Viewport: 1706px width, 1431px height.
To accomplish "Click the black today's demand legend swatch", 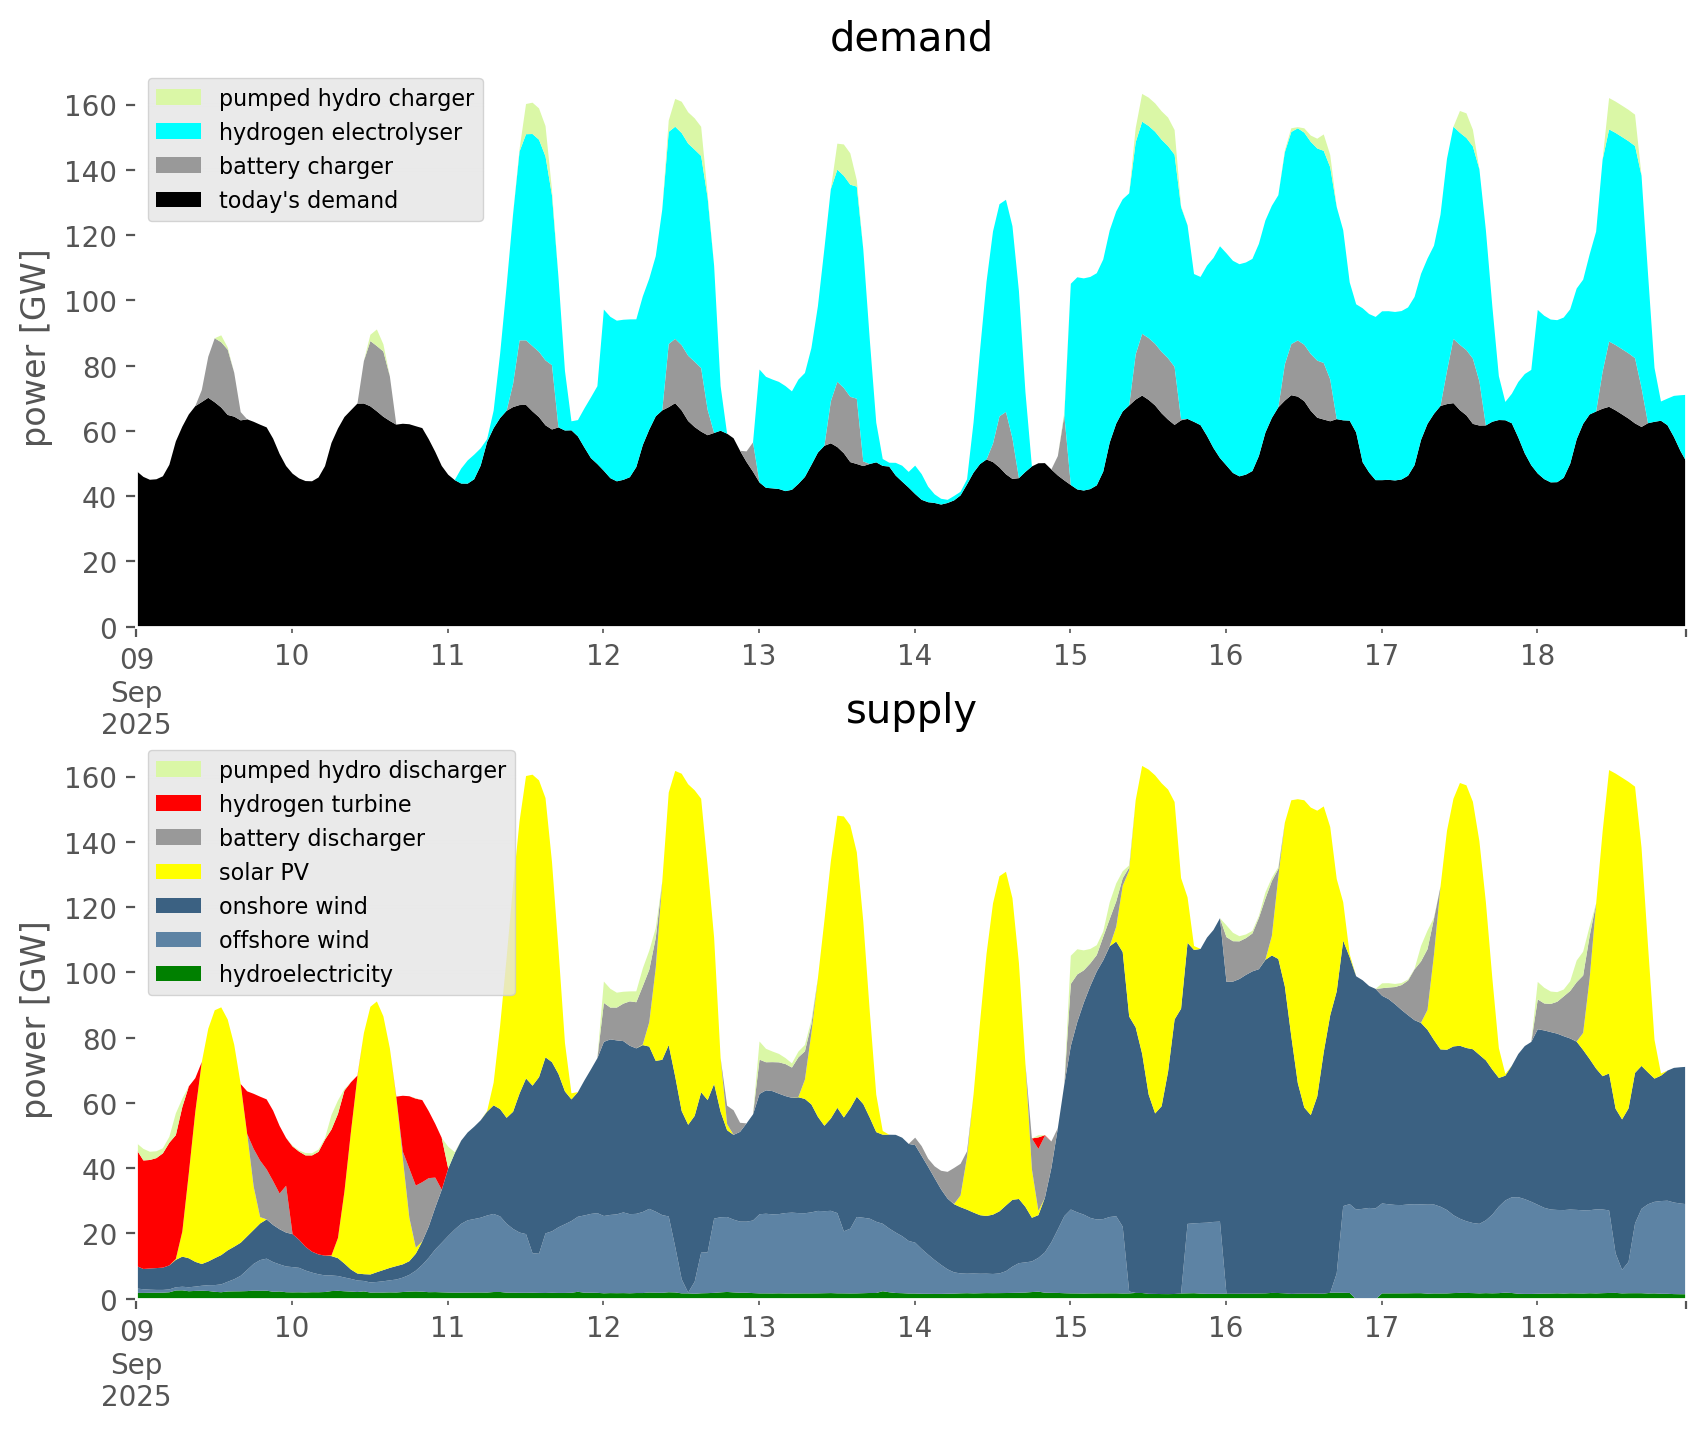I will pyautogui.click(x=179, y=200).
